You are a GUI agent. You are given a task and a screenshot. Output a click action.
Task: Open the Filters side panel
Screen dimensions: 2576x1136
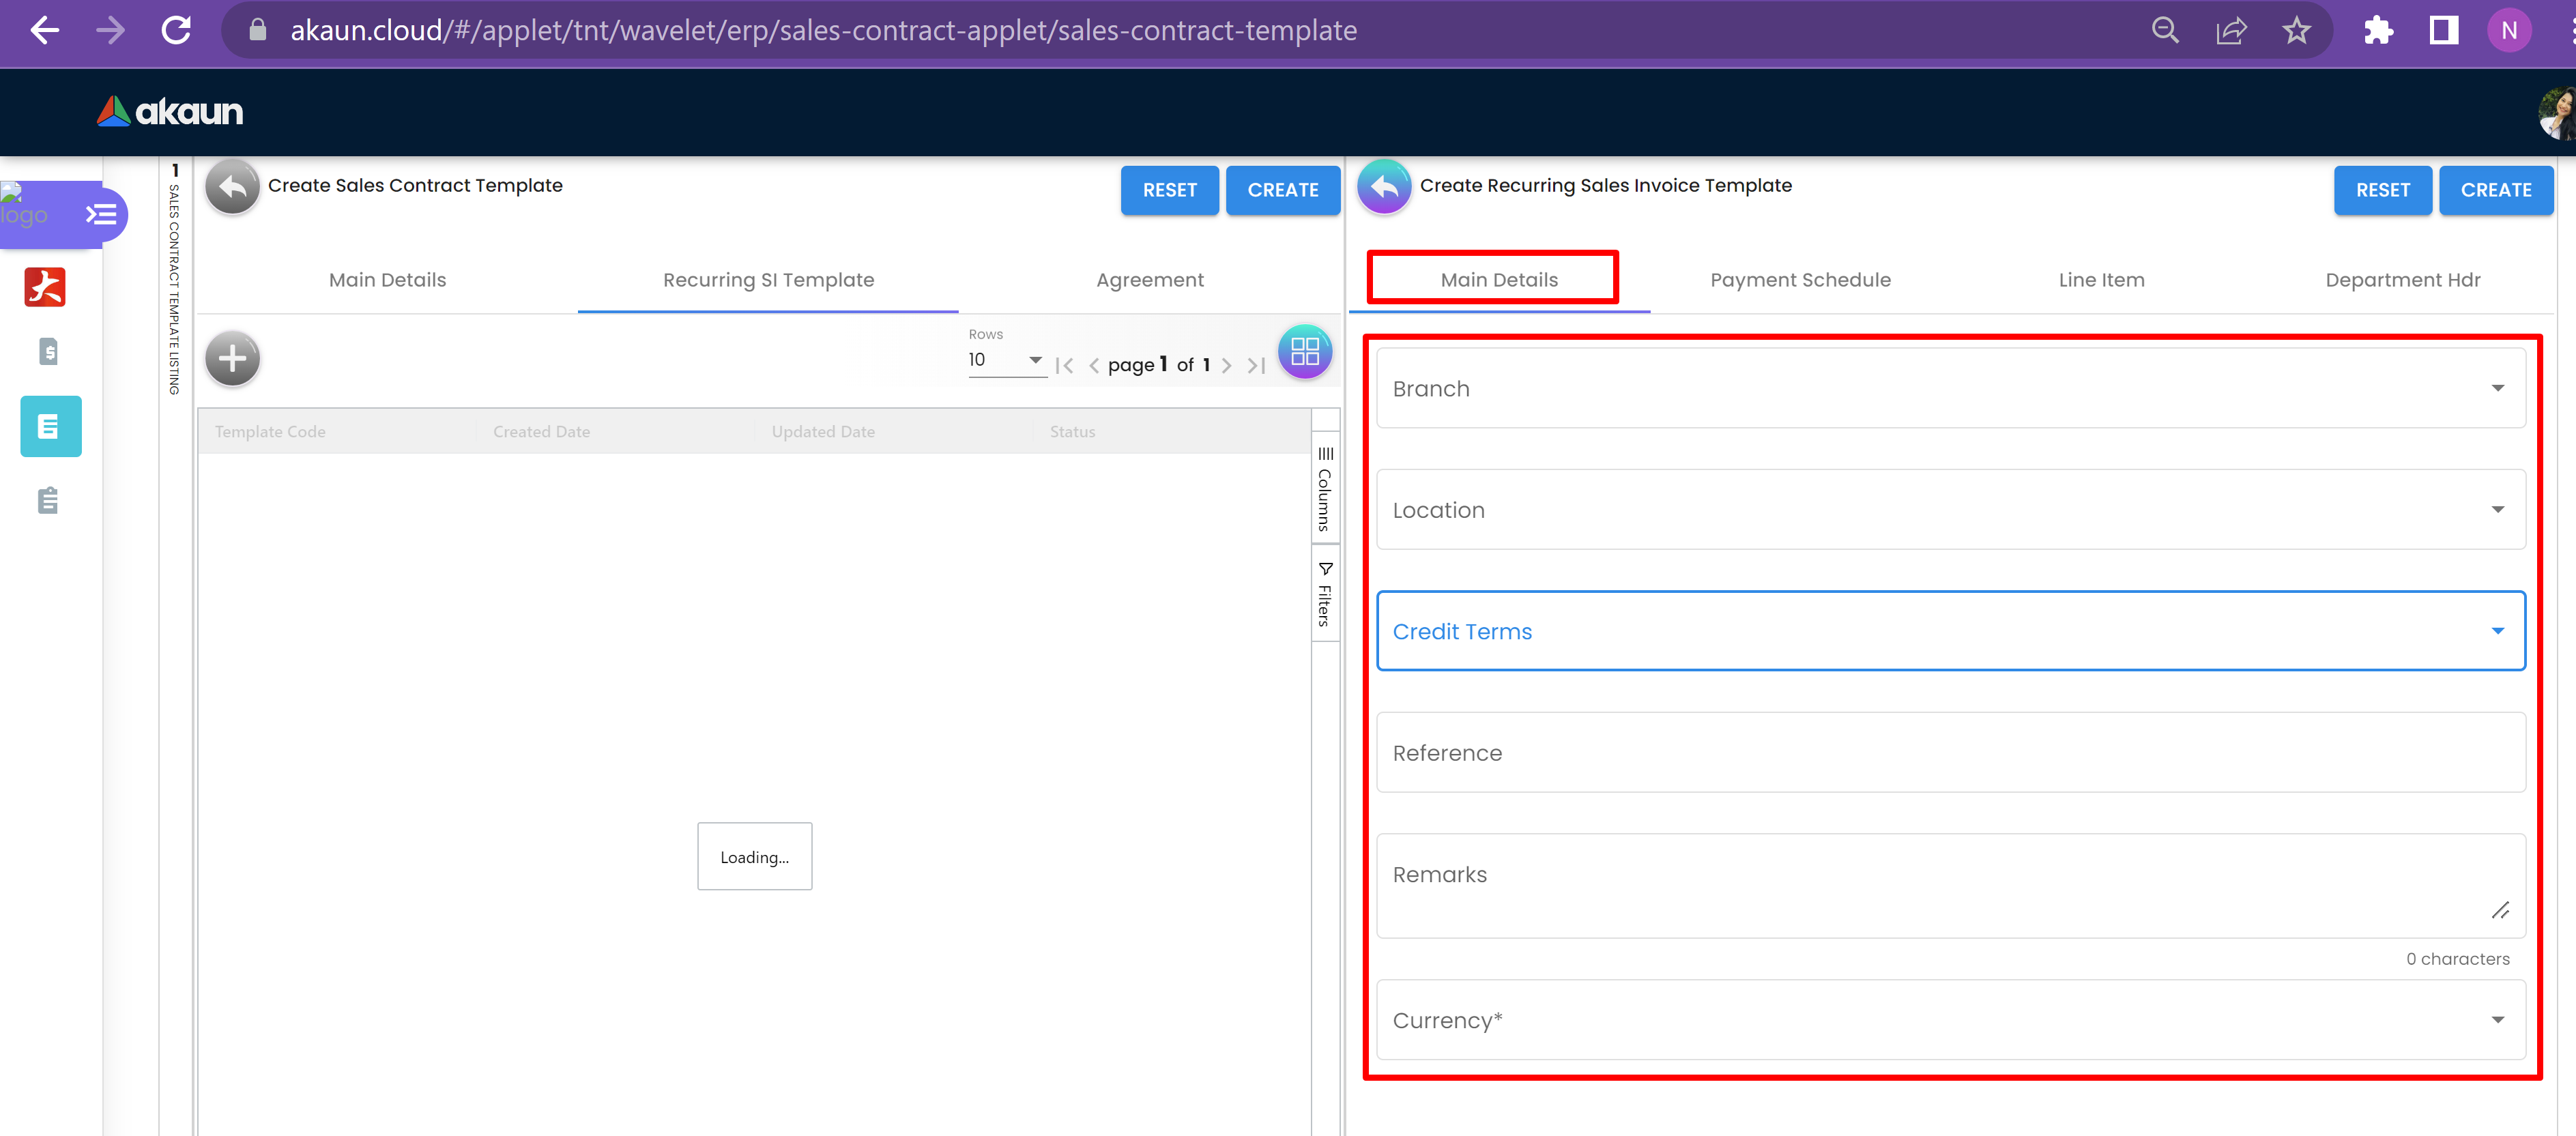click(1325, 596)
